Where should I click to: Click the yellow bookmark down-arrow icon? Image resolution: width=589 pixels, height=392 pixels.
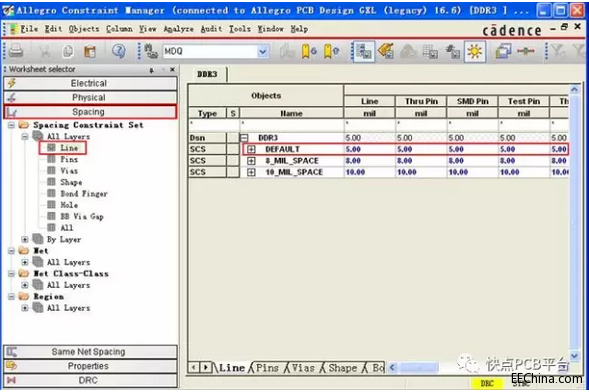(x=309, y=51)
